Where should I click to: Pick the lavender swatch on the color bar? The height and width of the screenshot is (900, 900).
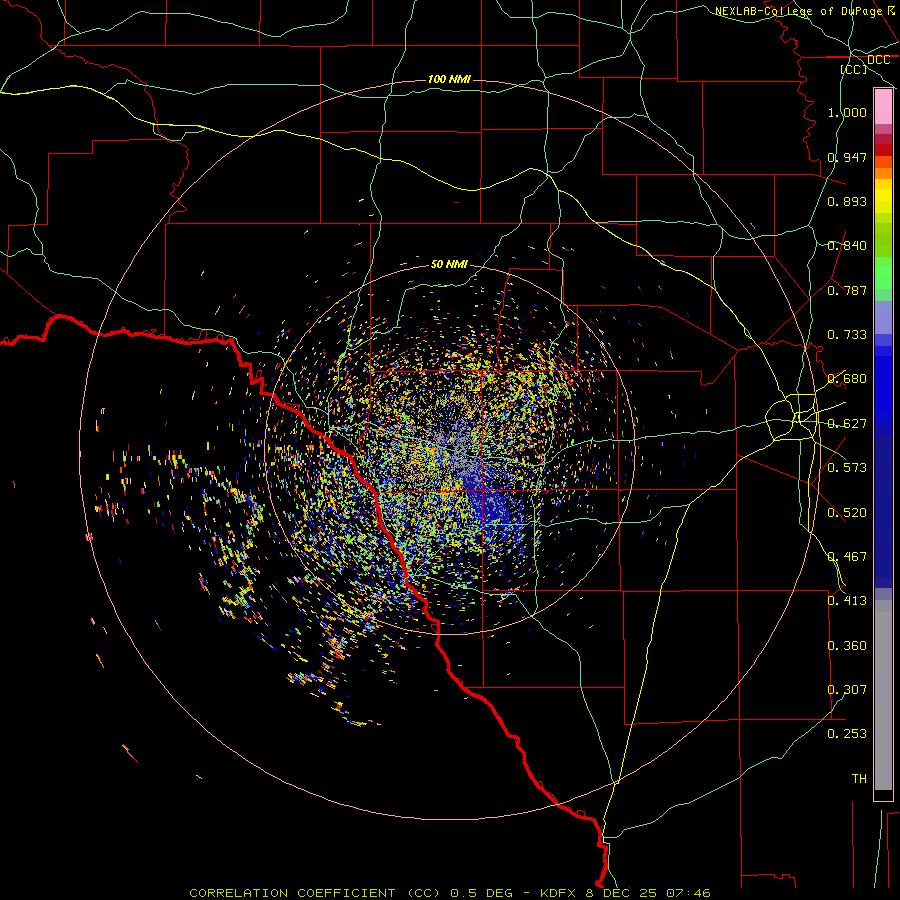883,317
